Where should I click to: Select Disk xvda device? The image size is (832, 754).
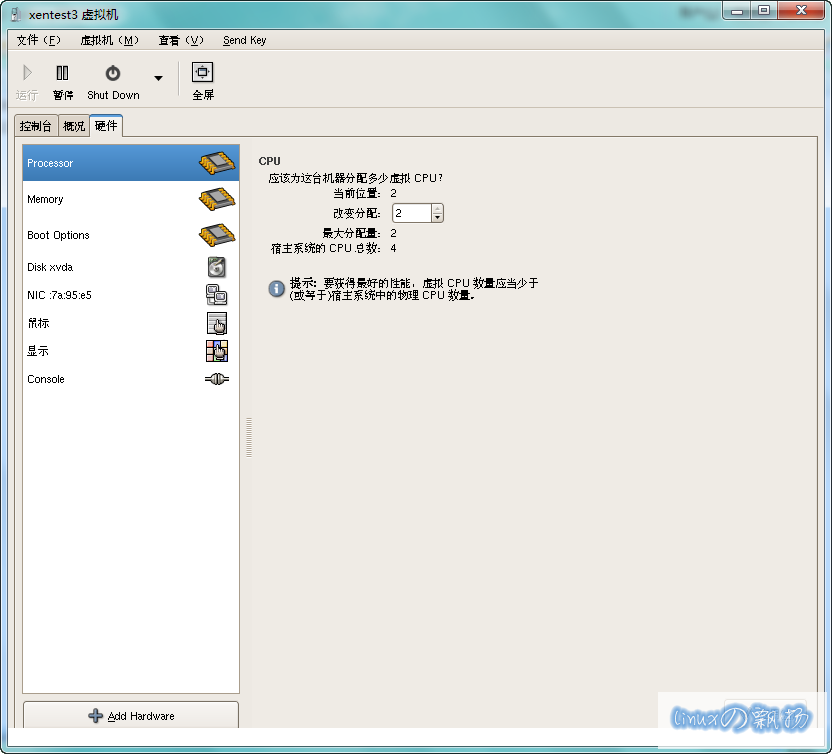point(130,267)
